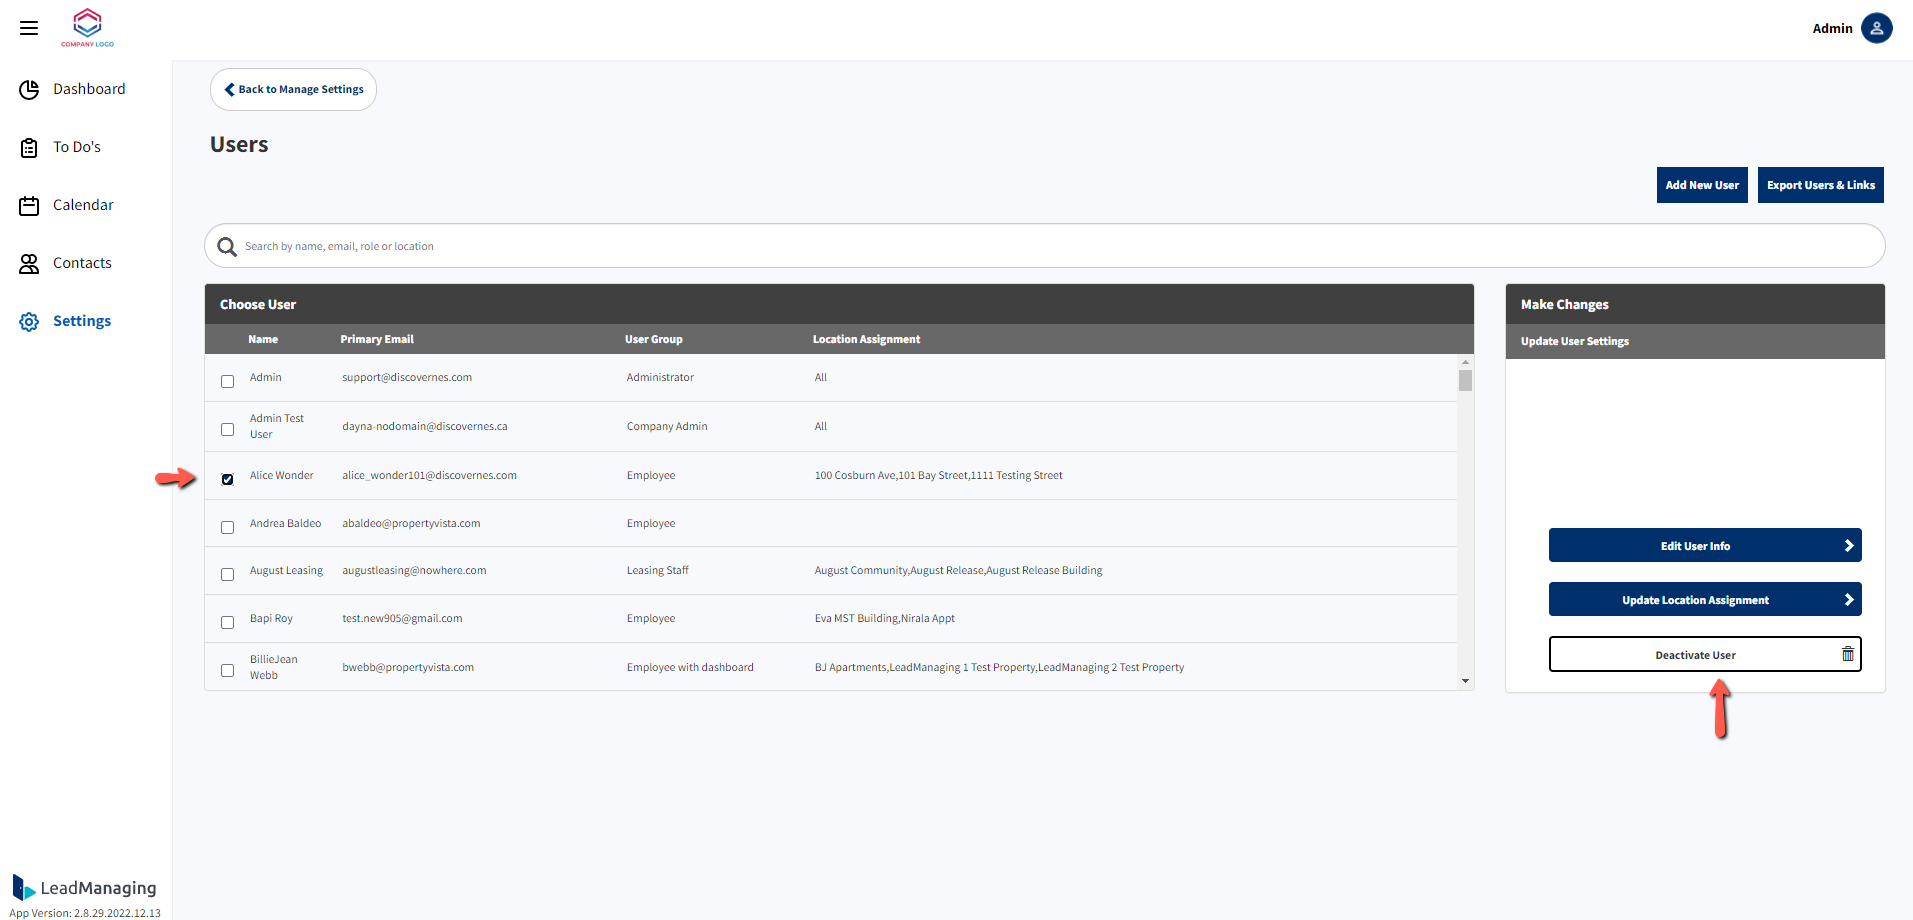
Task: Click the Edit User Info button
Action: pyautogui.click(x=1705, y=546)
